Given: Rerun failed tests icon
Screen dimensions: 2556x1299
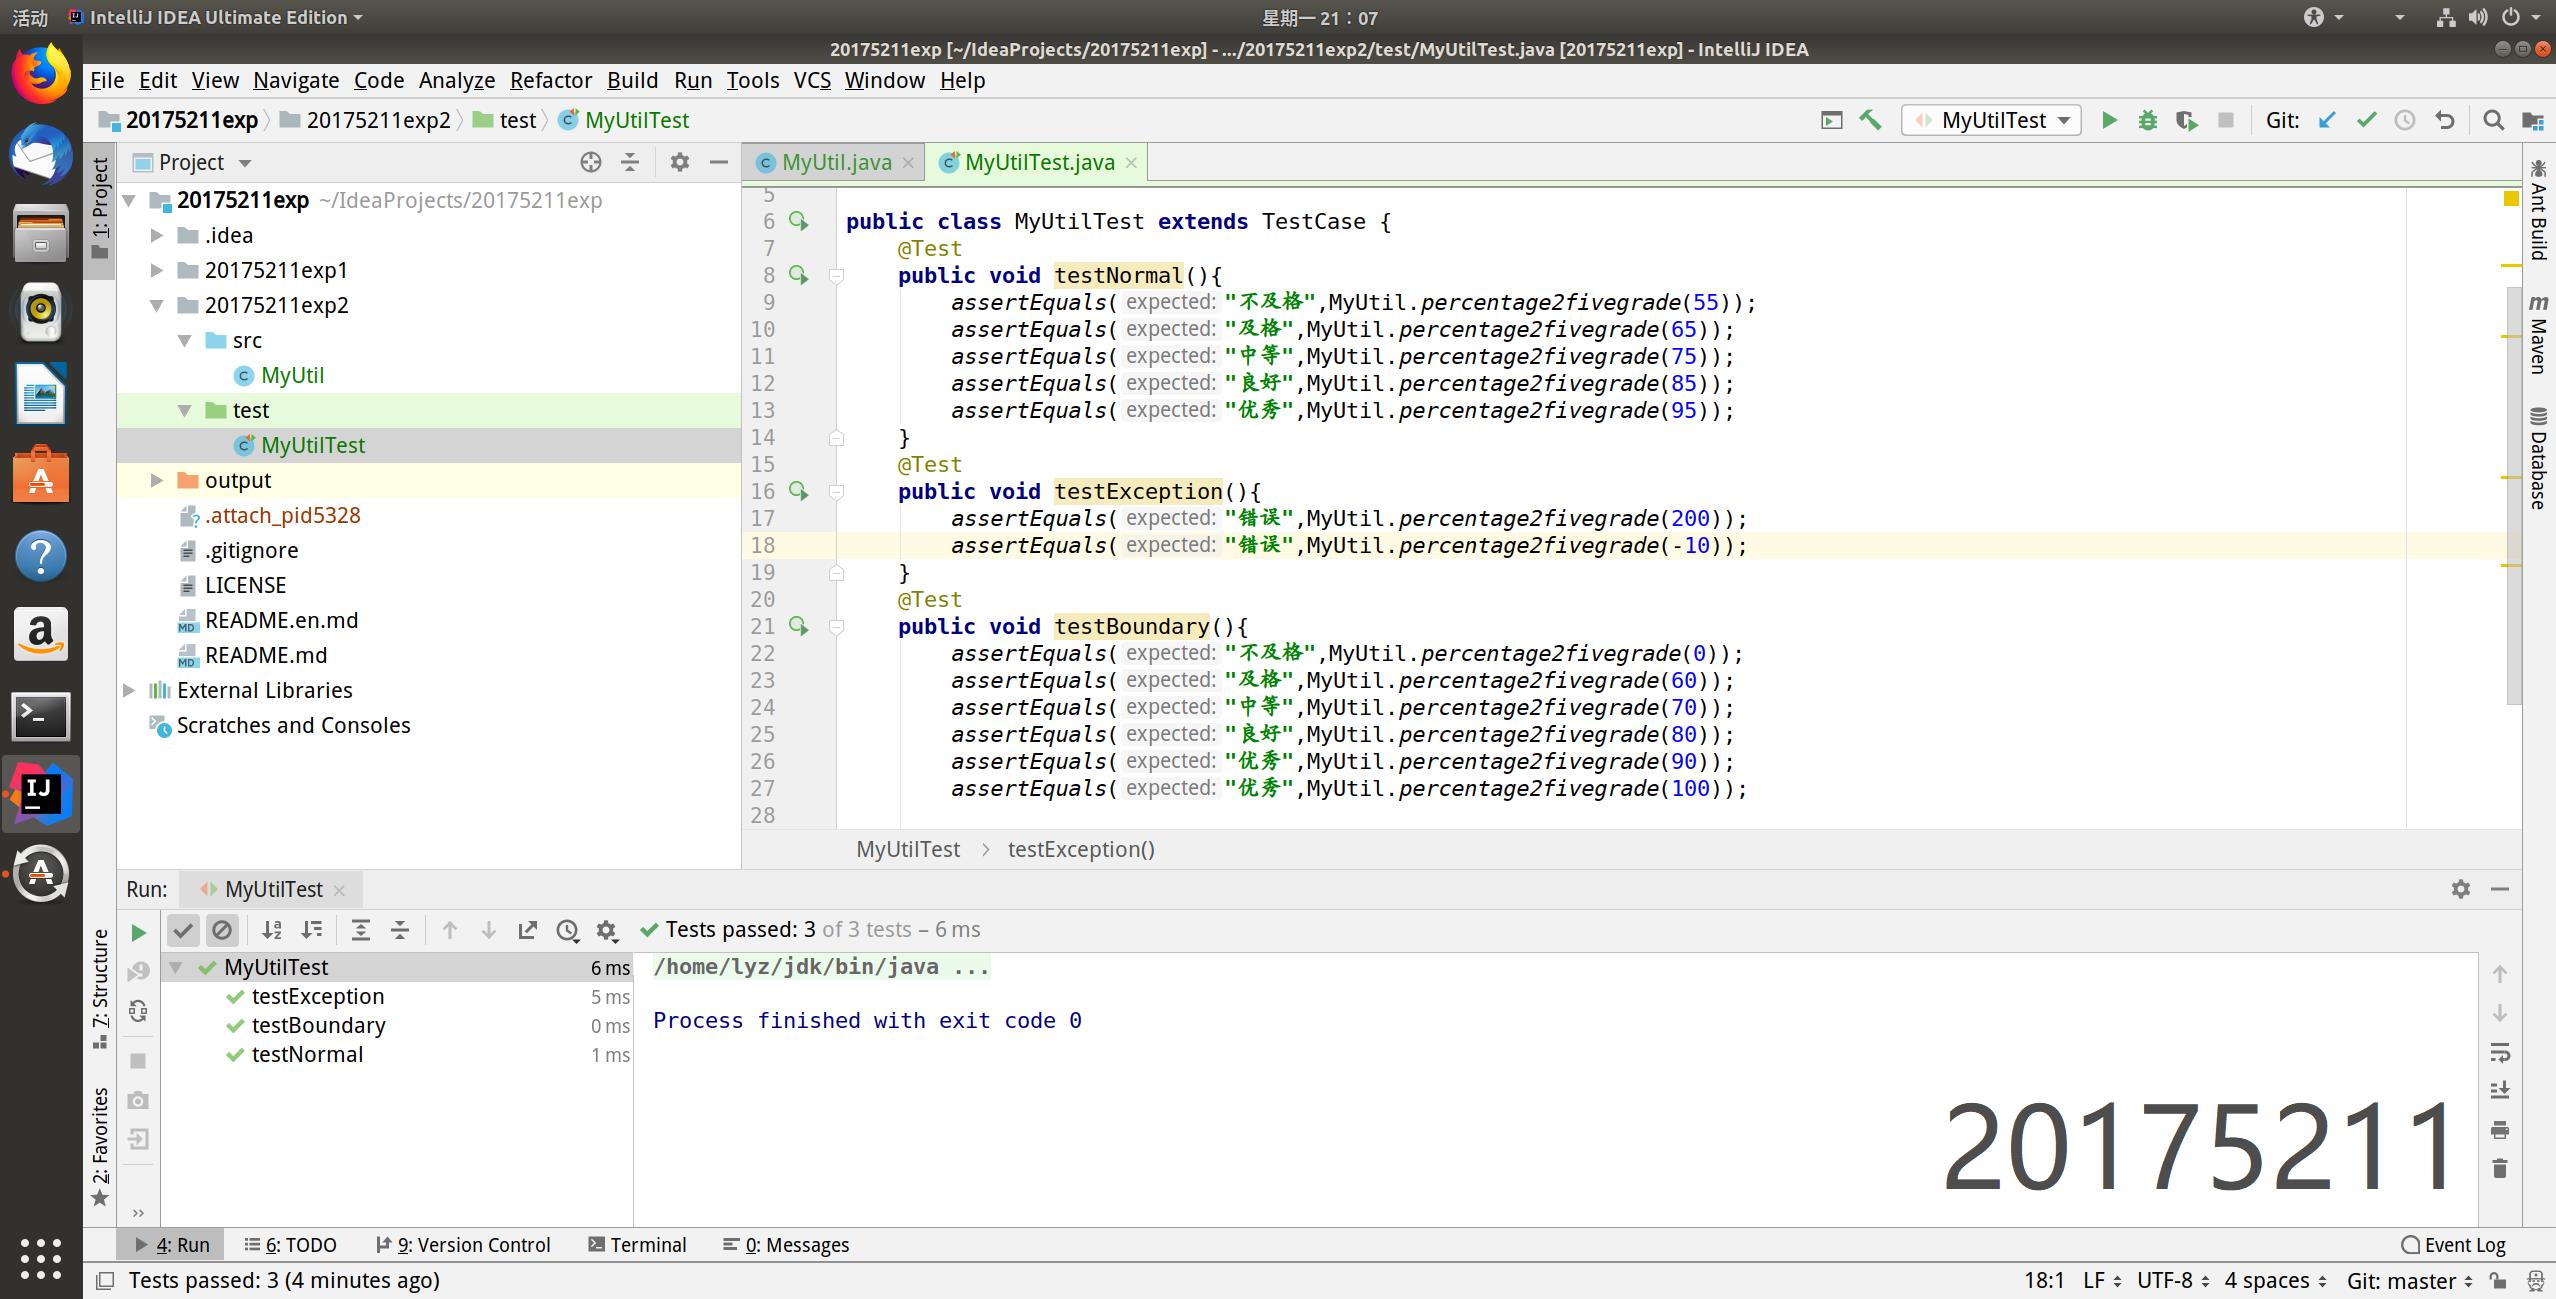Looking at the screenshot, I should click(x=139, y=971).
